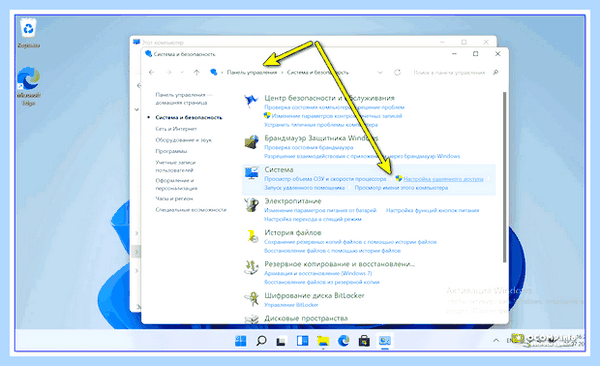Select Учетные записи пользователей in sidebar
This screenshot has width=600, height=366.
[x=175, y=166]
